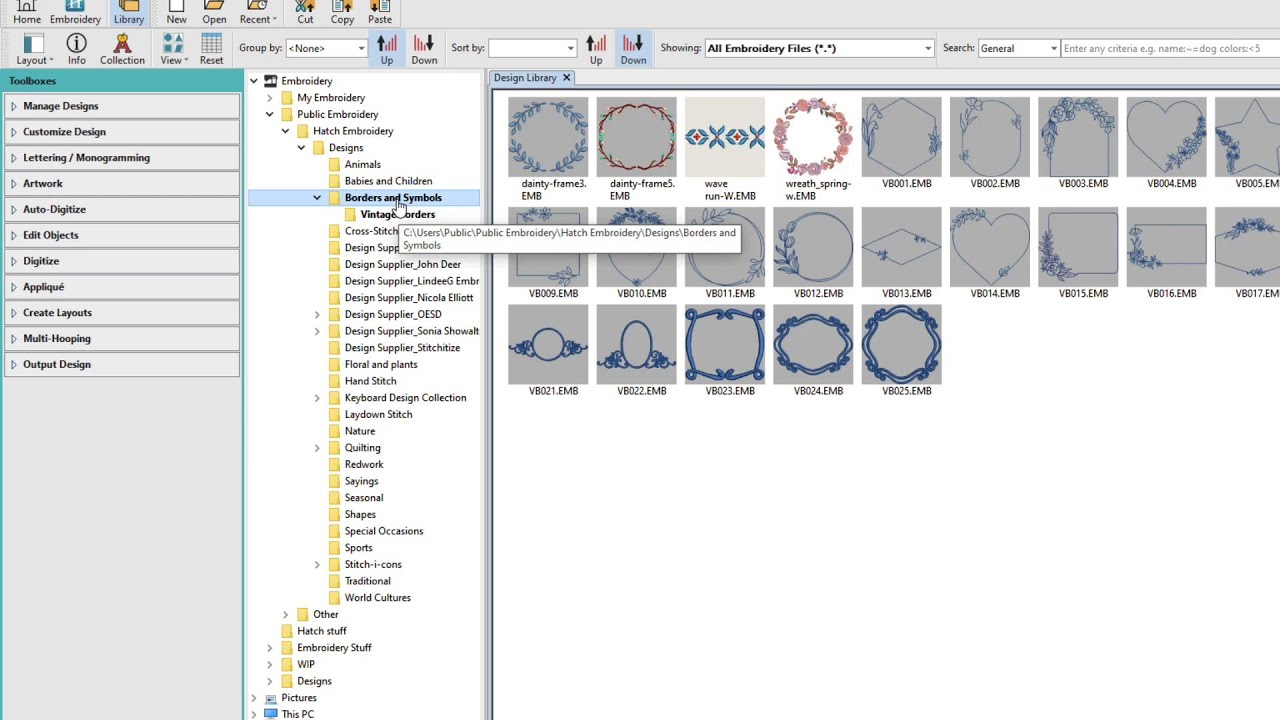
Task: Collapse the Borders and Symbols folder
Action: pyautogui.click(x=317, y=198)
